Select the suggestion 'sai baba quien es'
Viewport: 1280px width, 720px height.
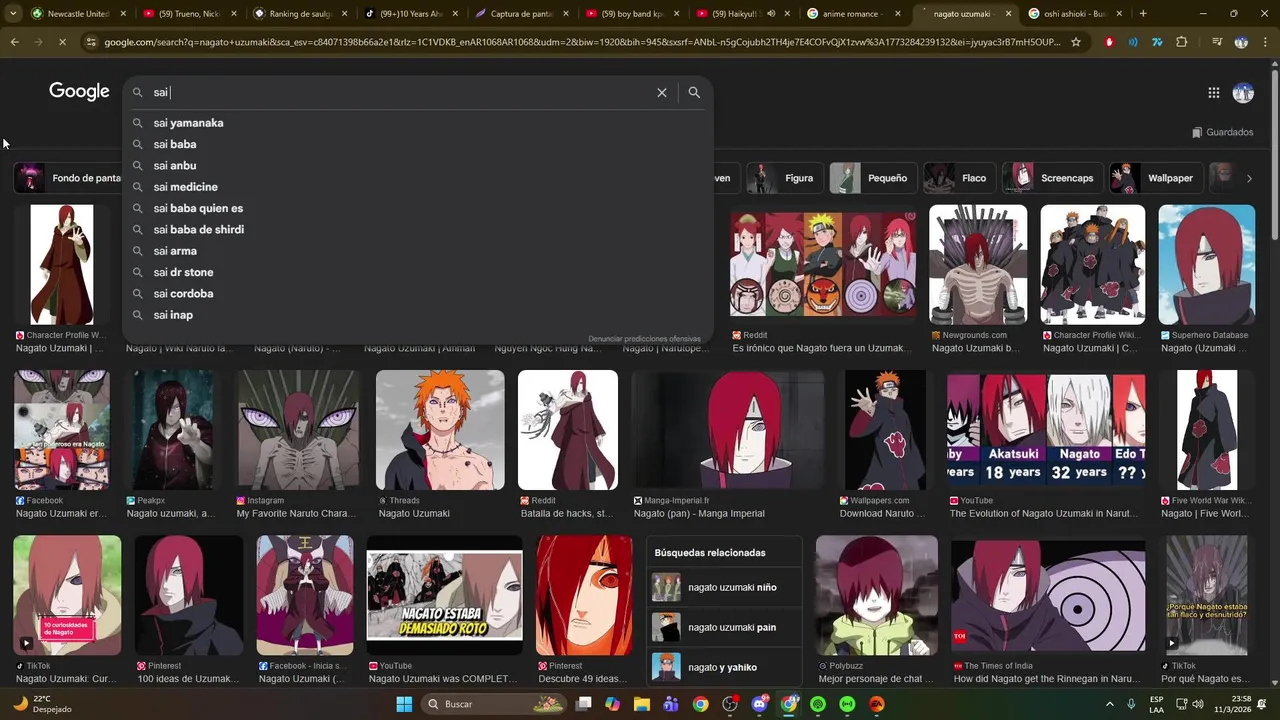(418, 208)
